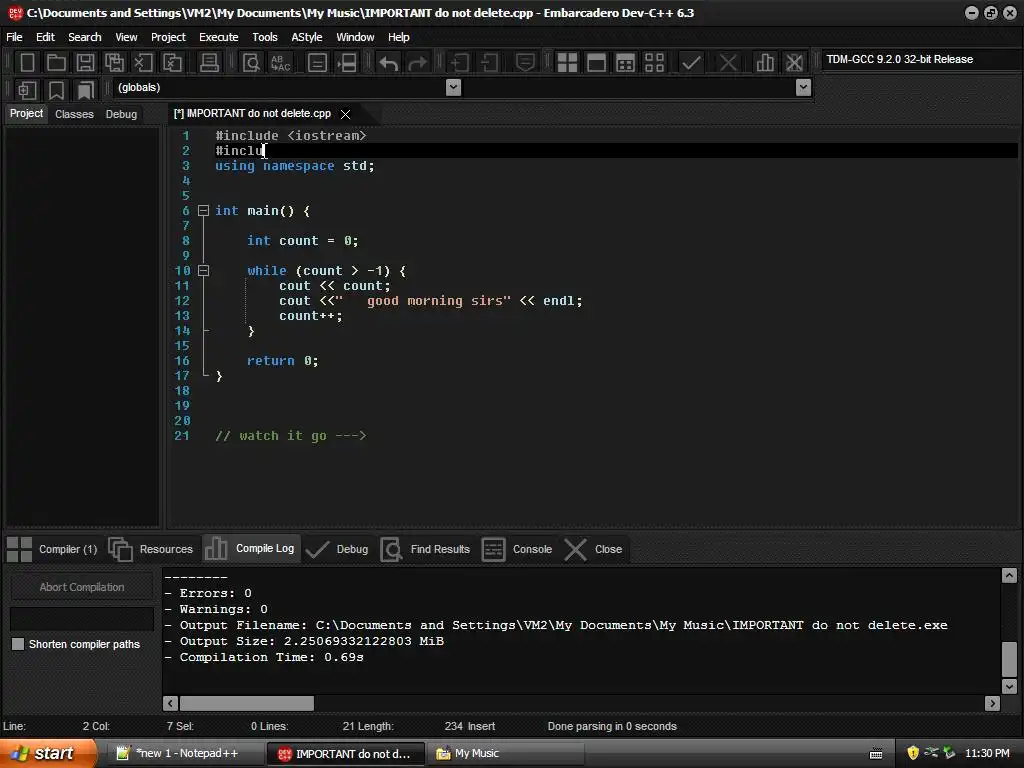The height and width of the screenshot is (768, 1024).
Task: Click the Debug checkmark toolbar icon
Action: click(x=691, y=63)
